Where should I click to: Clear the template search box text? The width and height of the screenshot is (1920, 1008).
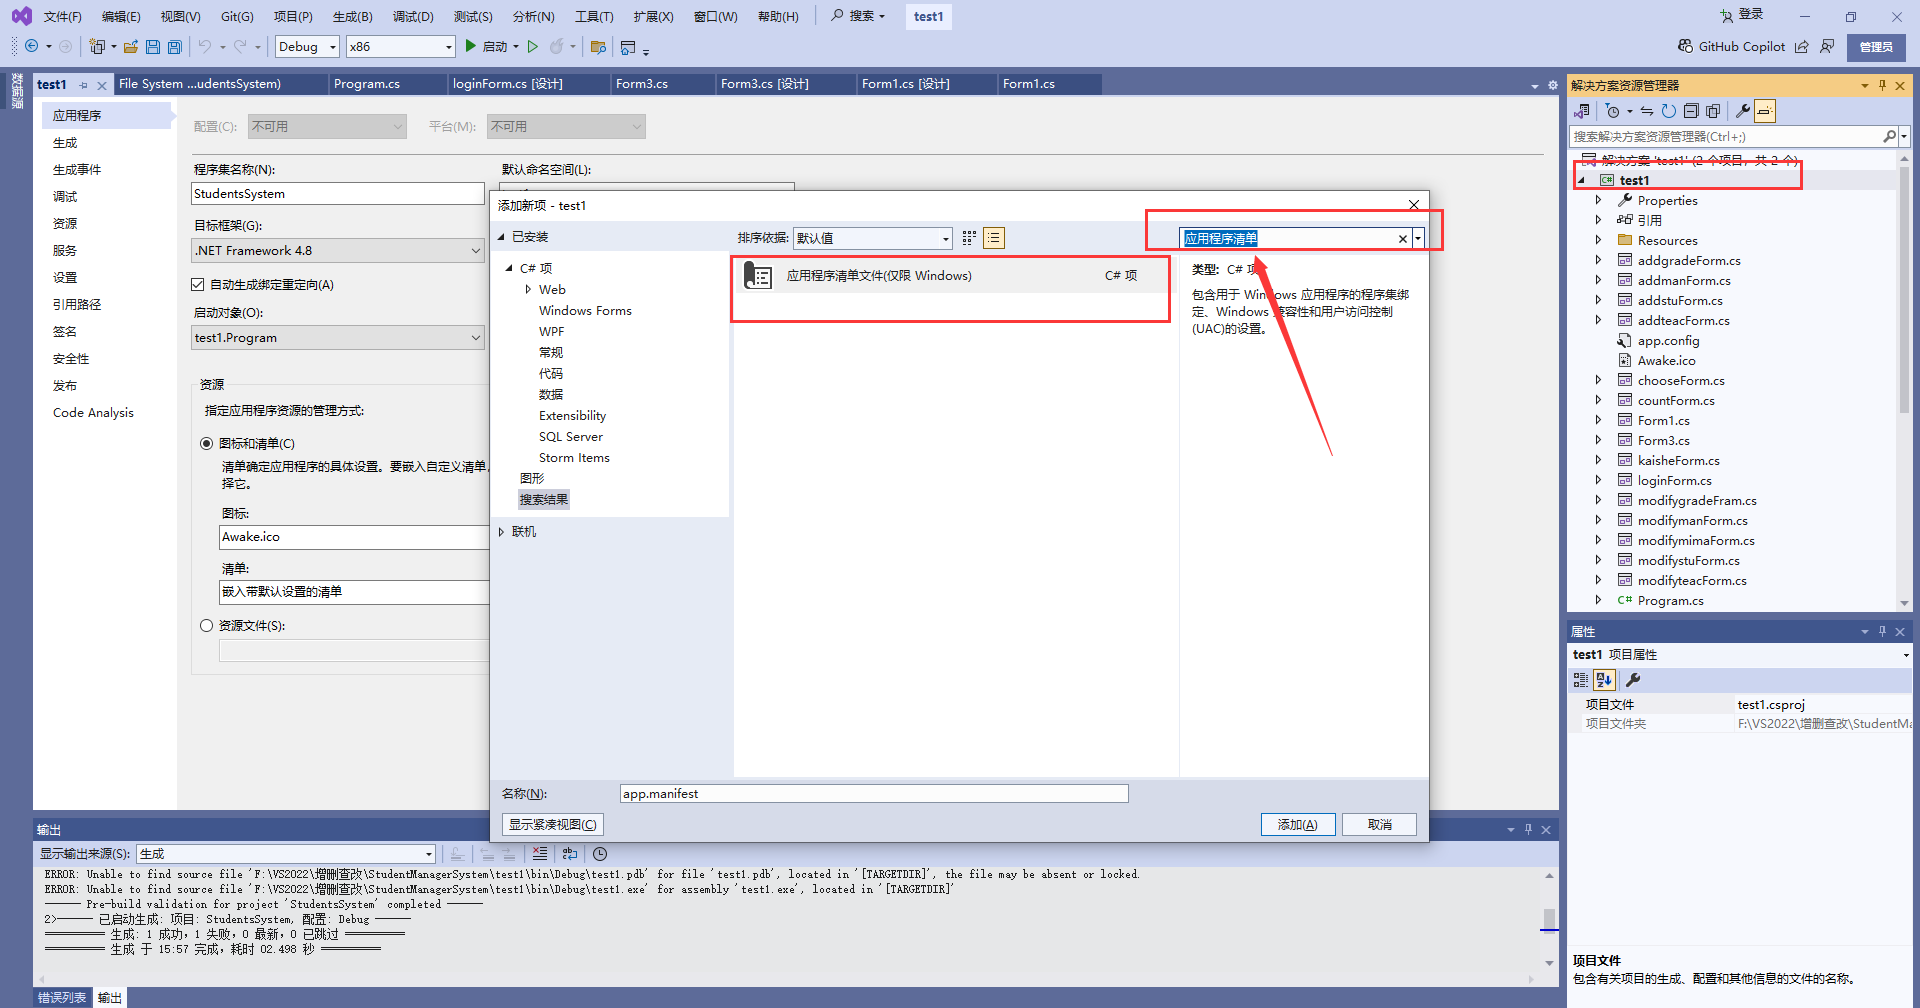(1402, 238)
